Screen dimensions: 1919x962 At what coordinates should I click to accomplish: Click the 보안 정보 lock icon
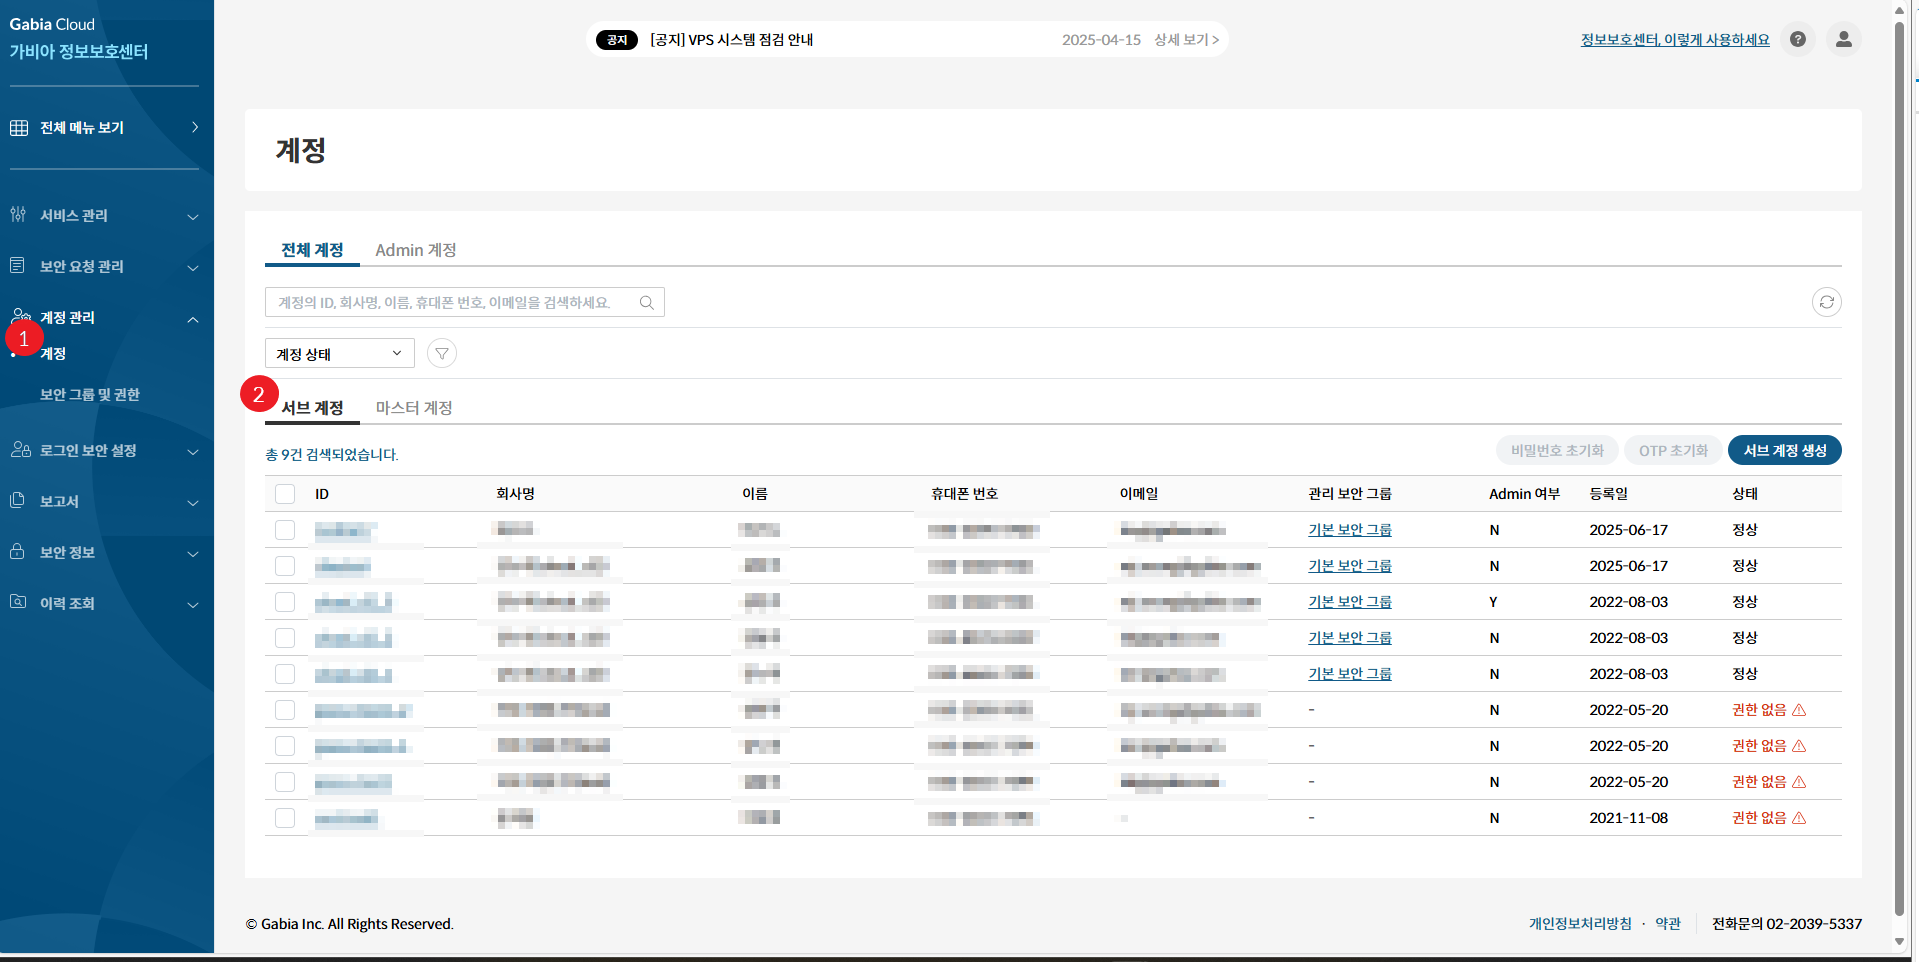[18, 552]
